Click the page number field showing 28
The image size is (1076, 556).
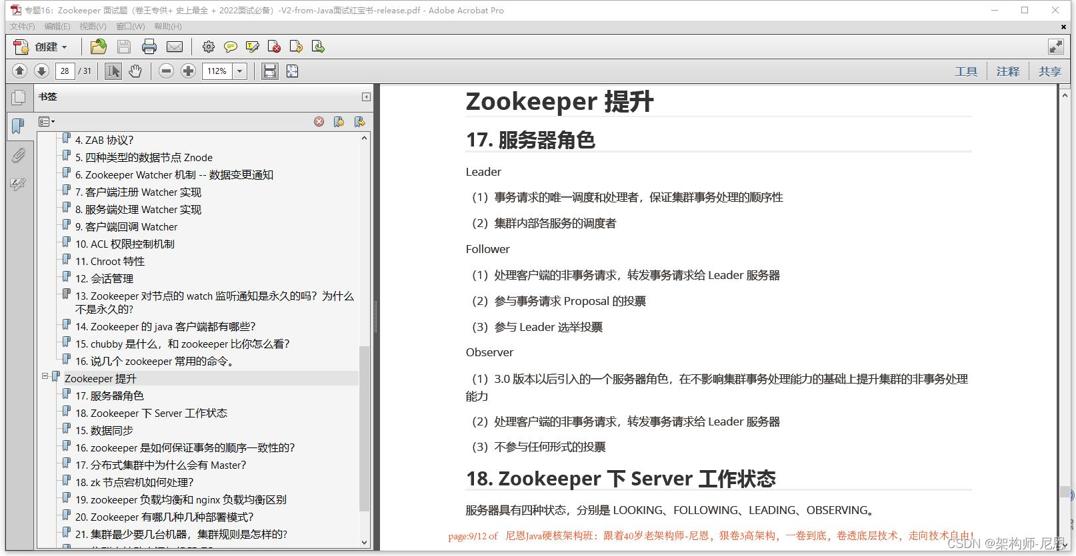pyautogui.click(x=65, y=71)
